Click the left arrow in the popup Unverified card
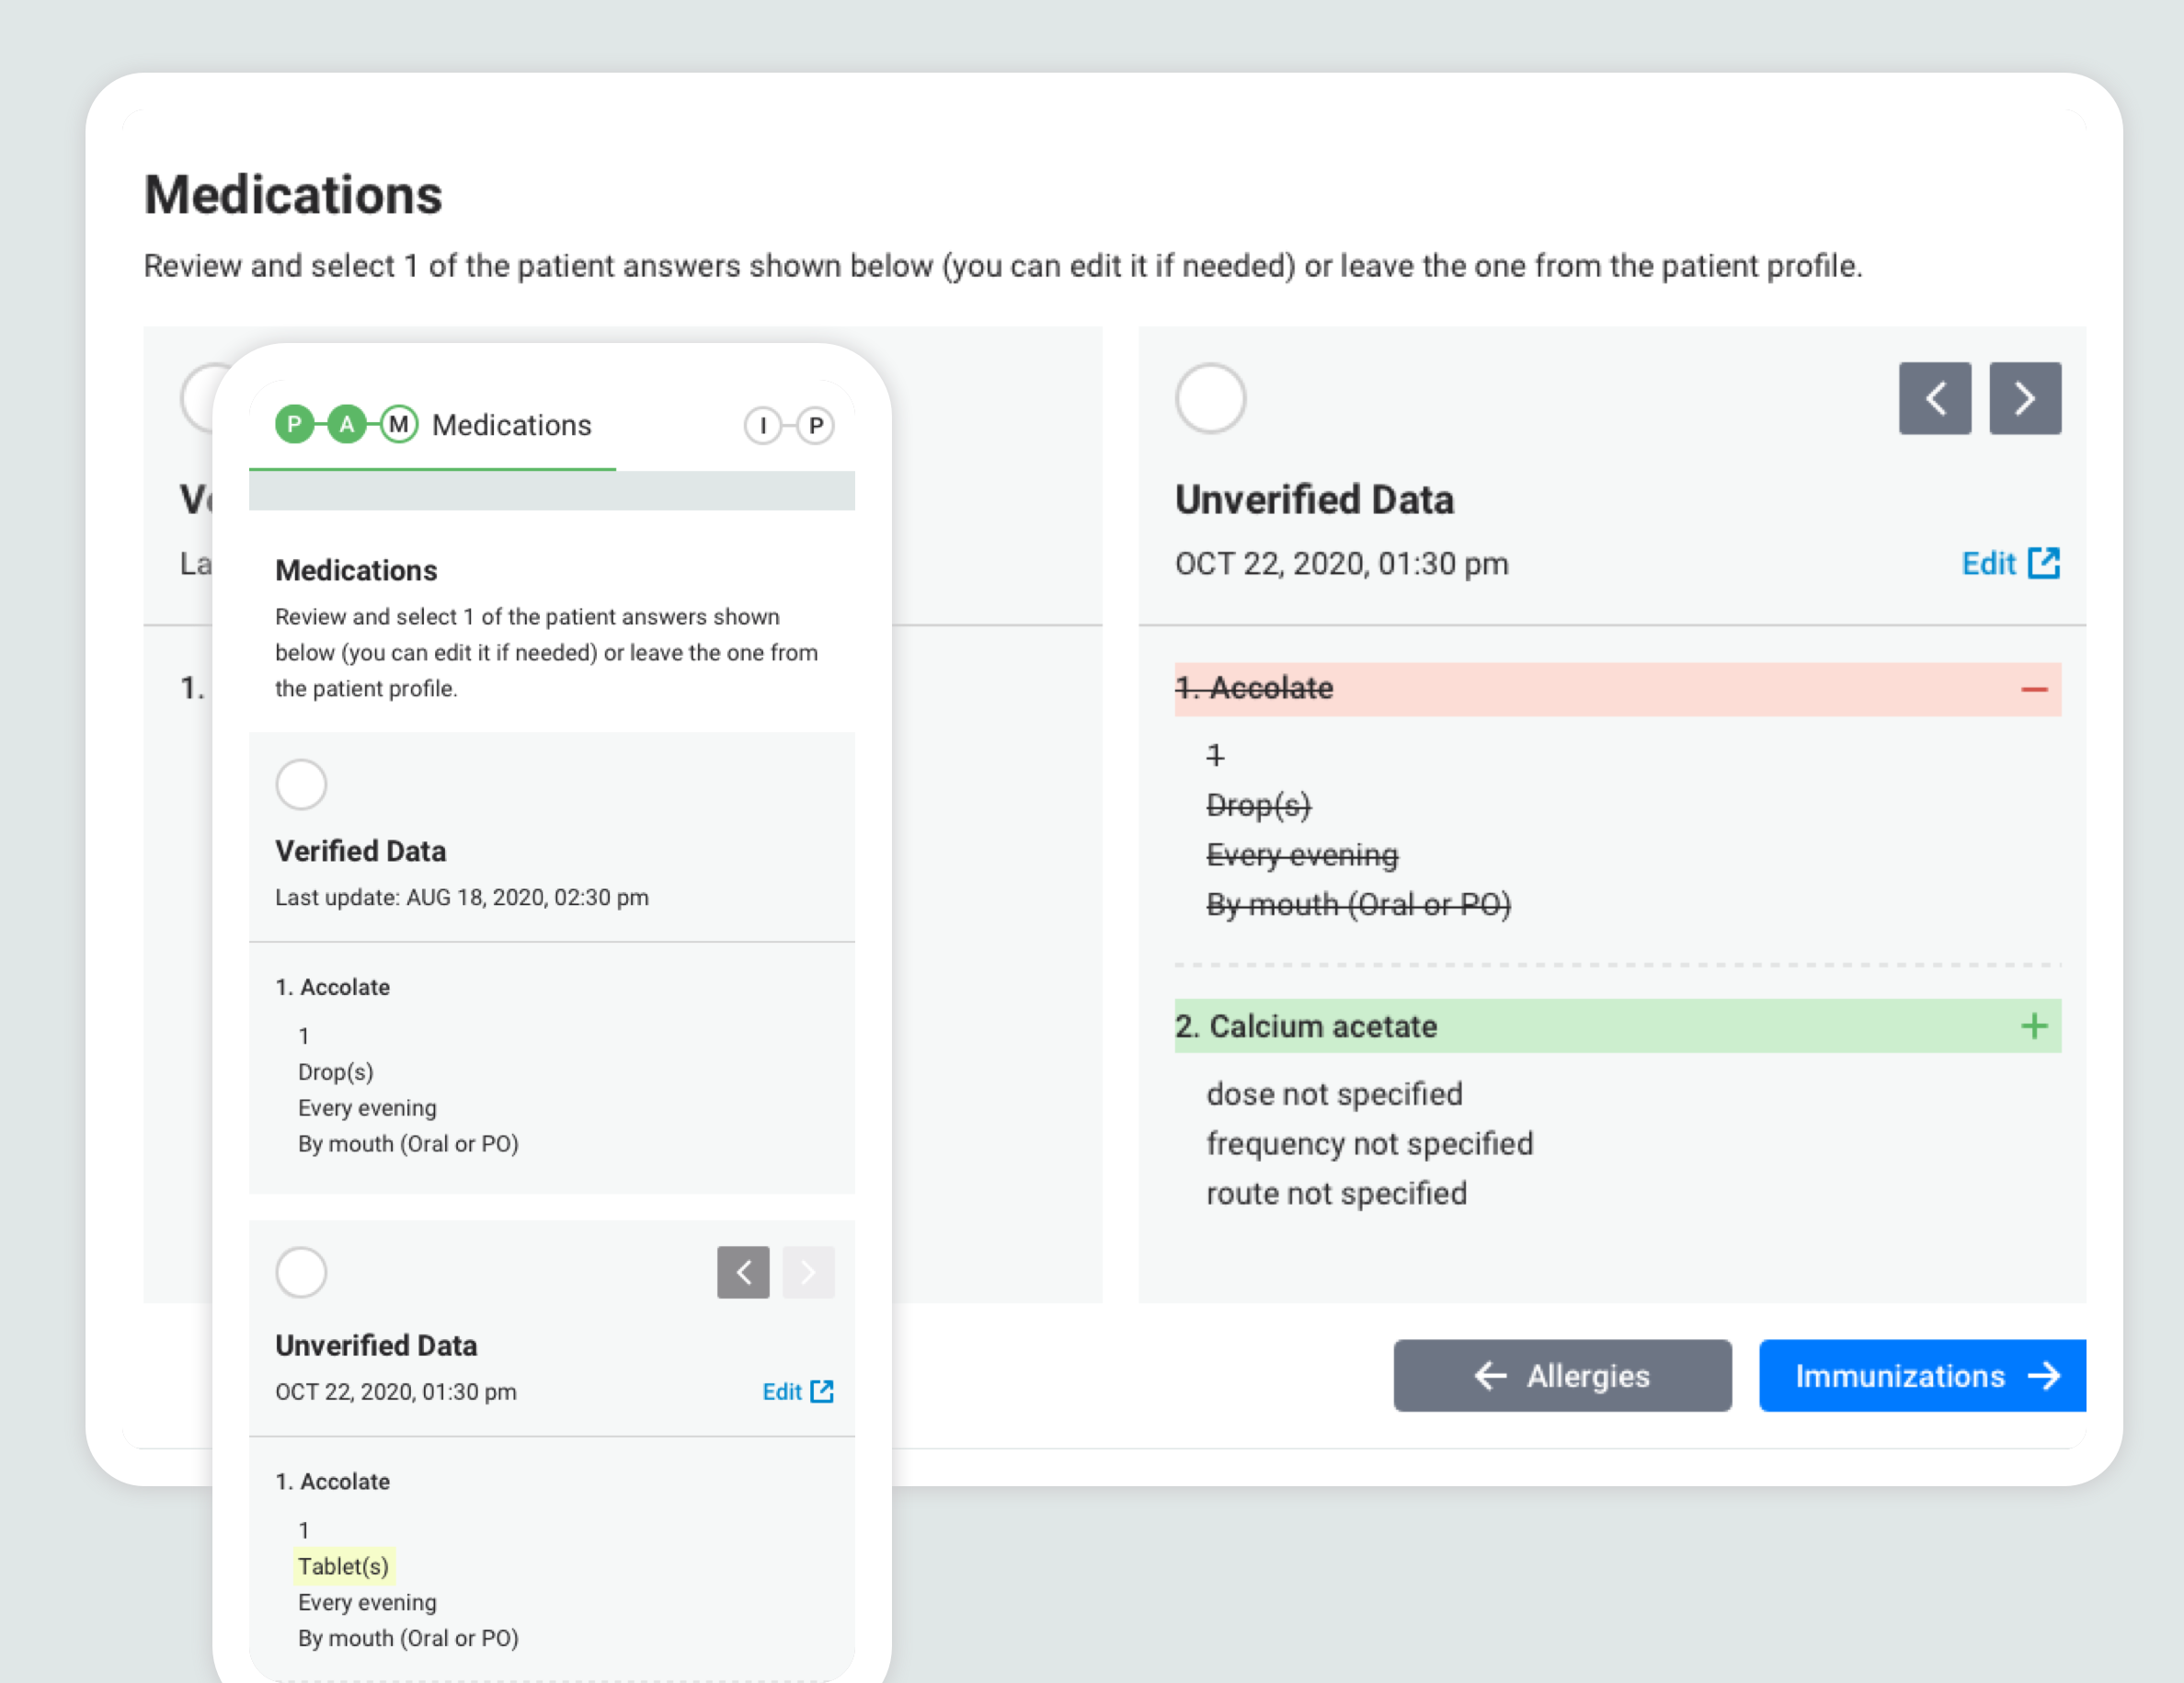The height and width of the screenshot is (1683, 2184). (743, 1272)
